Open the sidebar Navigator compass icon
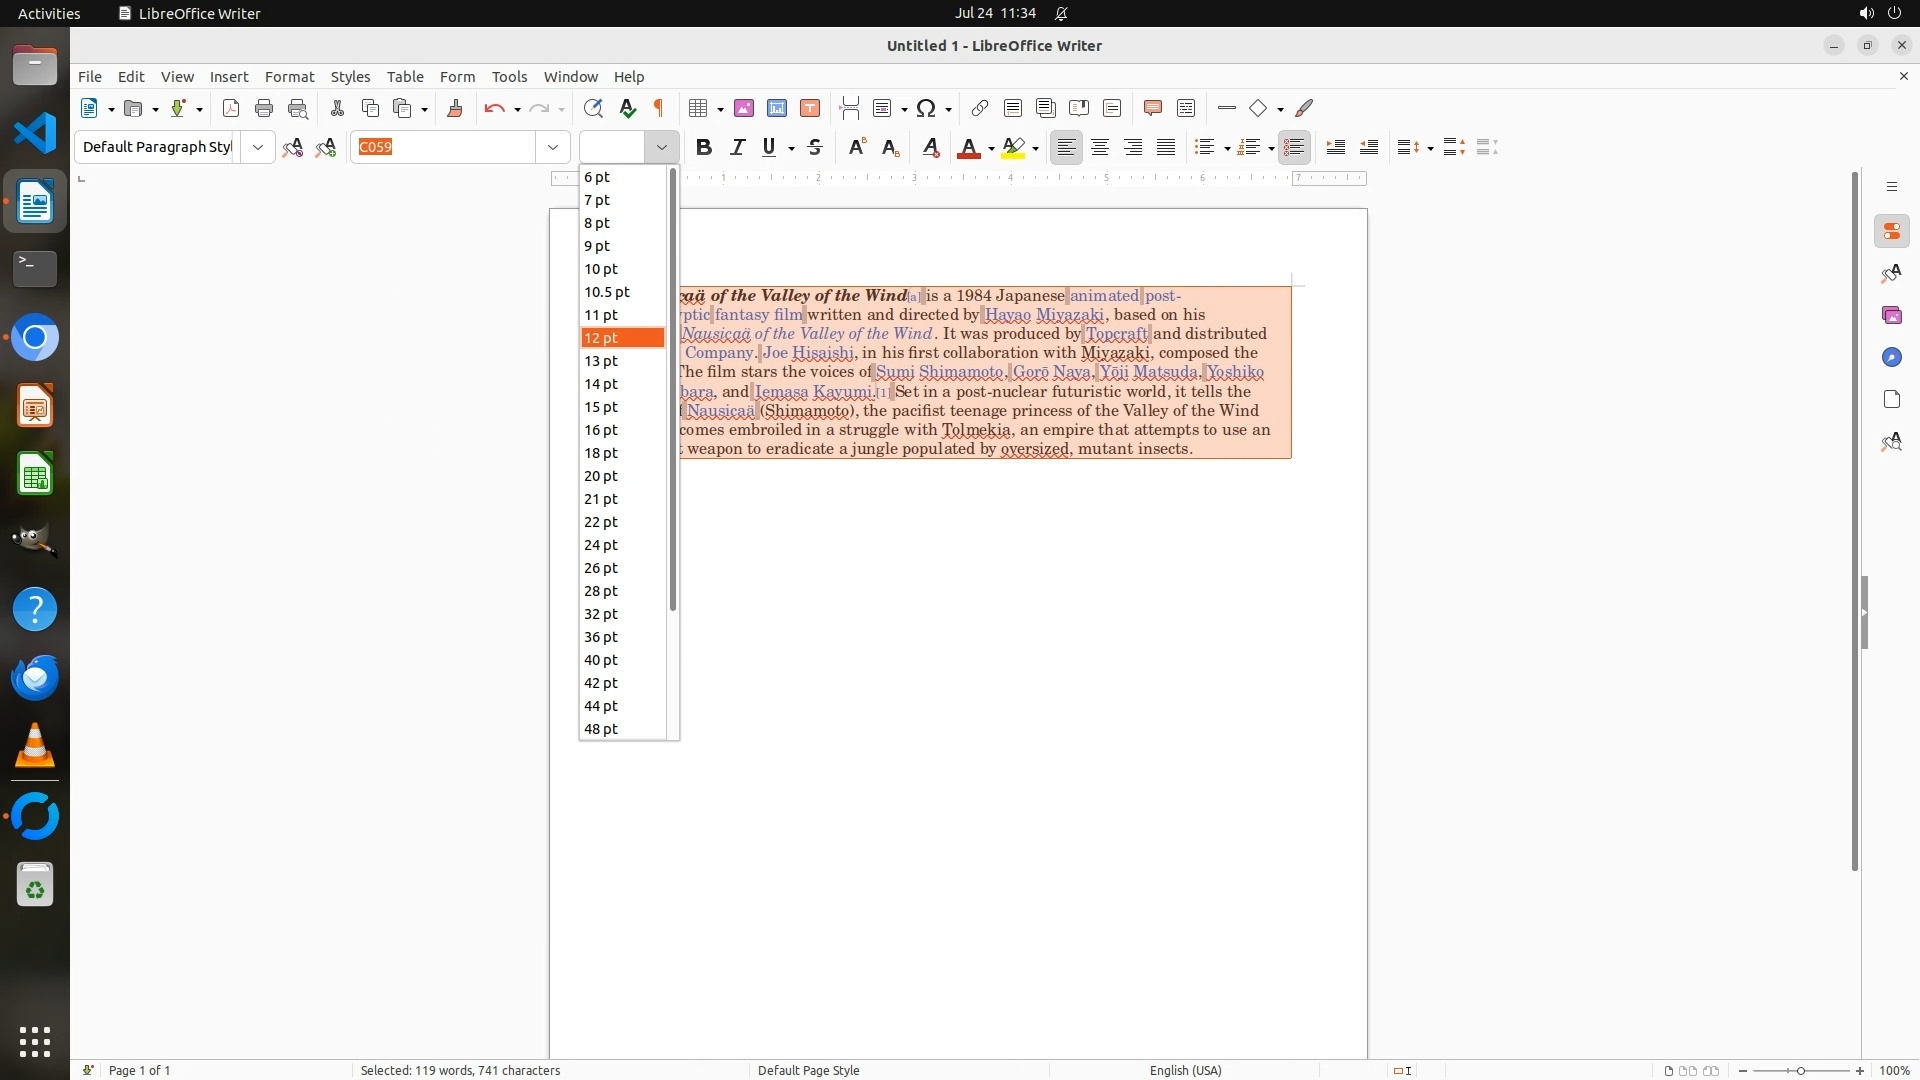This screenshot has height=1080, width=1920. coord(1891,357)
